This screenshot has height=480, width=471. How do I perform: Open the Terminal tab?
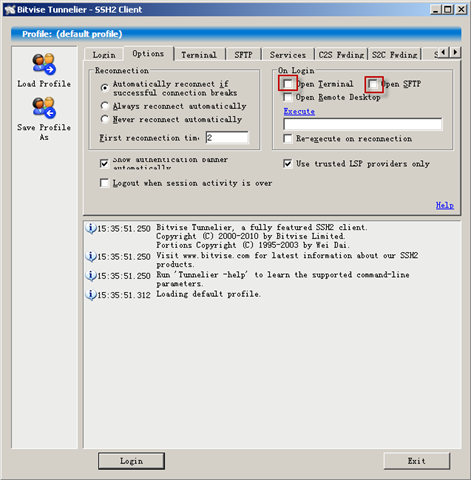[x=199, y=55]
